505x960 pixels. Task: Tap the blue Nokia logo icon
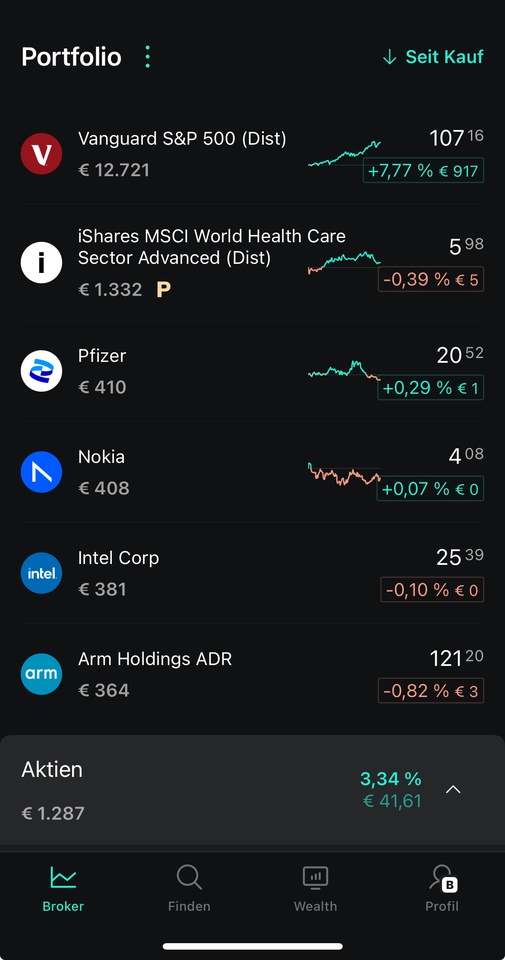pyautogui.click(x=42, y=472)
